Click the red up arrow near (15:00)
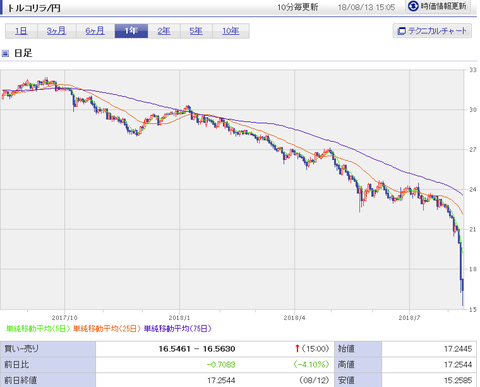This screenshot has width=480, height=387. 297,349
